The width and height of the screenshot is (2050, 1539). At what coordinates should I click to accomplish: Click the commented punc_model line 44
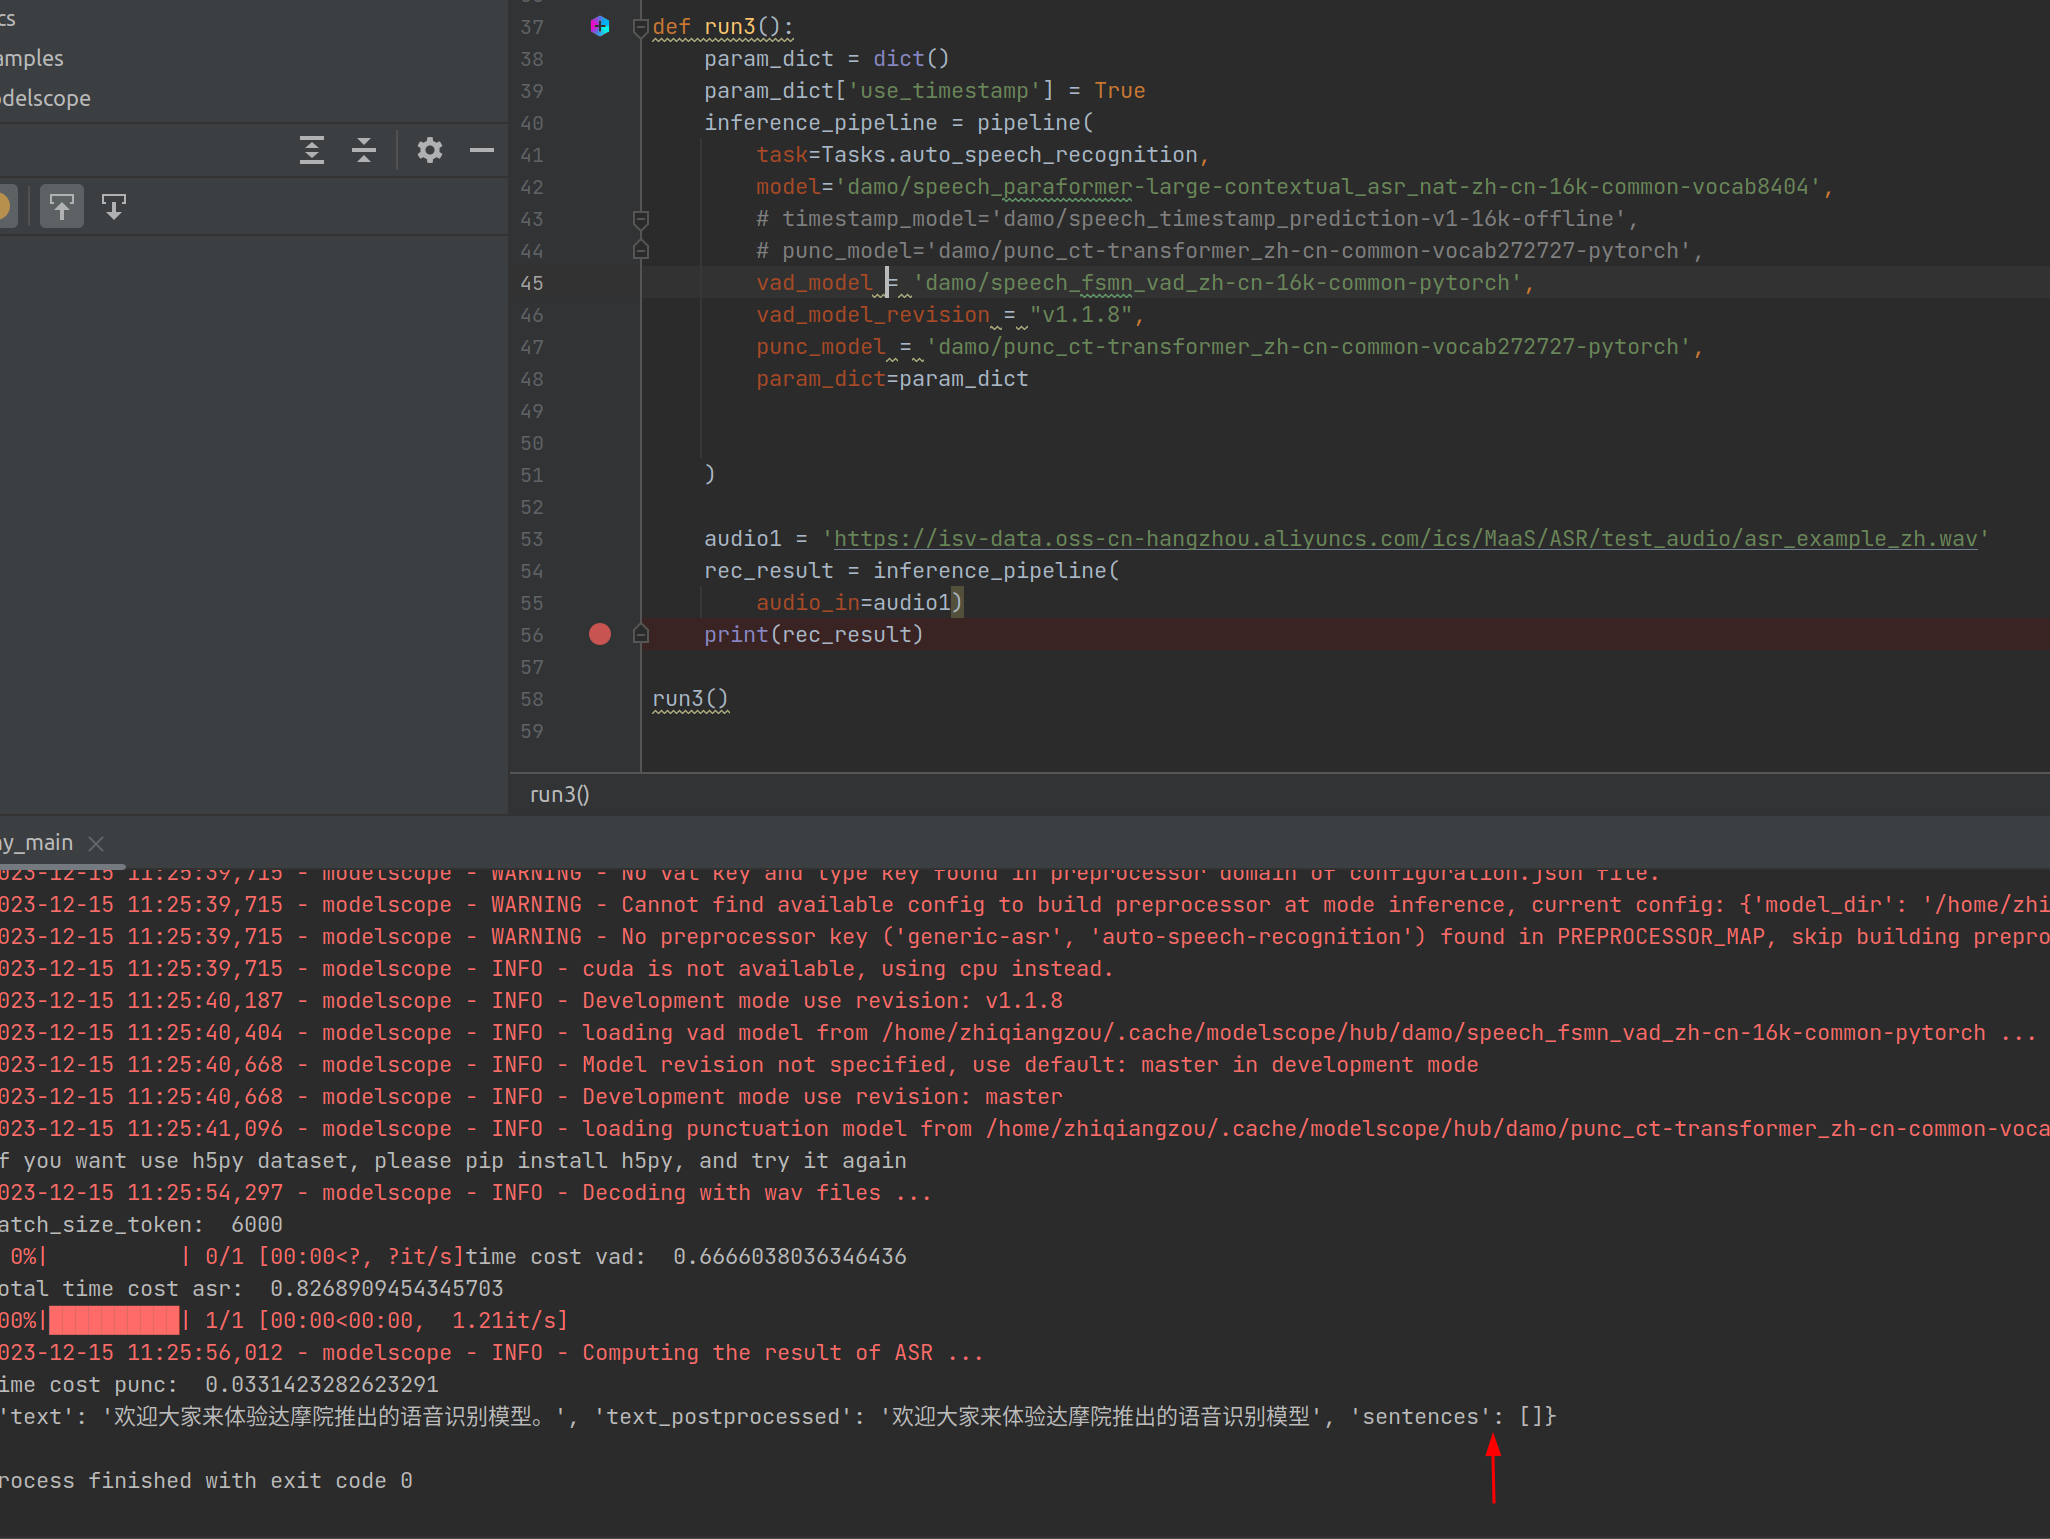1230,251
